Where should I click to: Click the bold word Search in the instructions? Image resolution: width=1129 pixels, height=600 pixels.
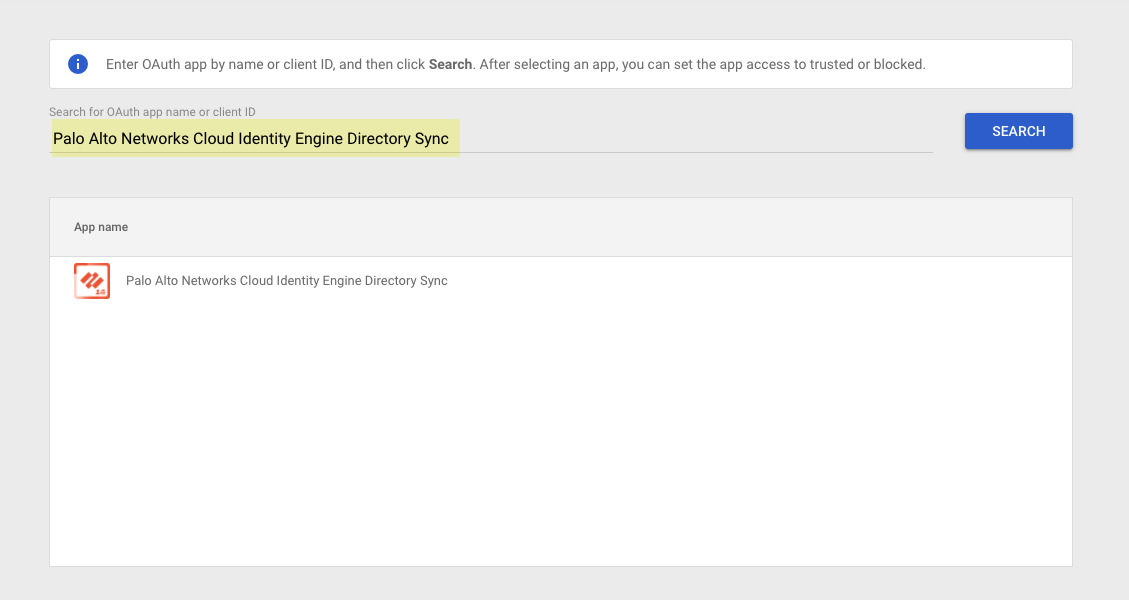[x=450, y=64]
